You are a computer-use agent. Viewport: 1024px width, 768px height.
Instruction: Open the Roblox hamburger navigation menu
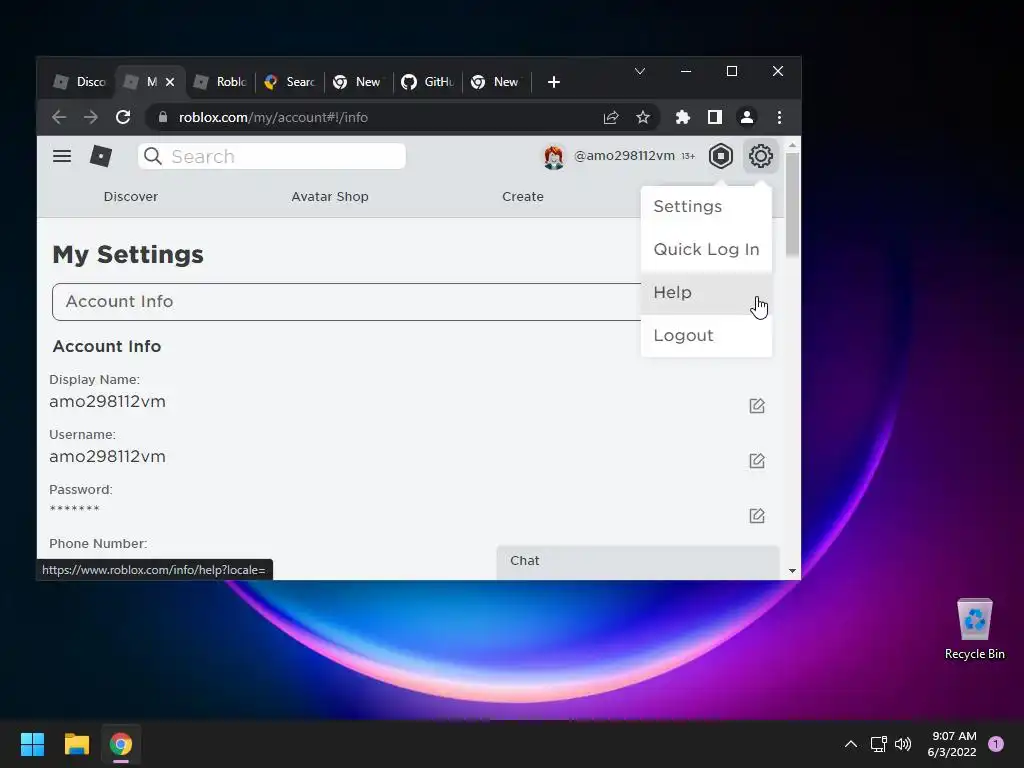[x=62, y=156]
